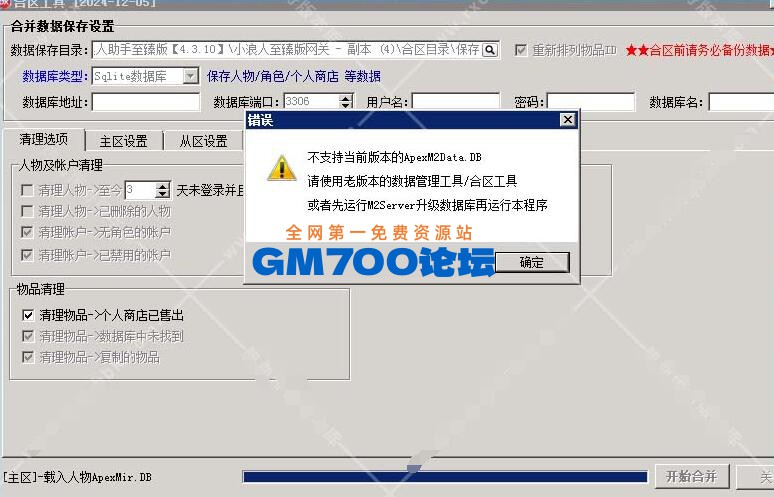Click the database port spinner arrows
The width and height of the screenshot is (774, 497).
coord(346,102)
